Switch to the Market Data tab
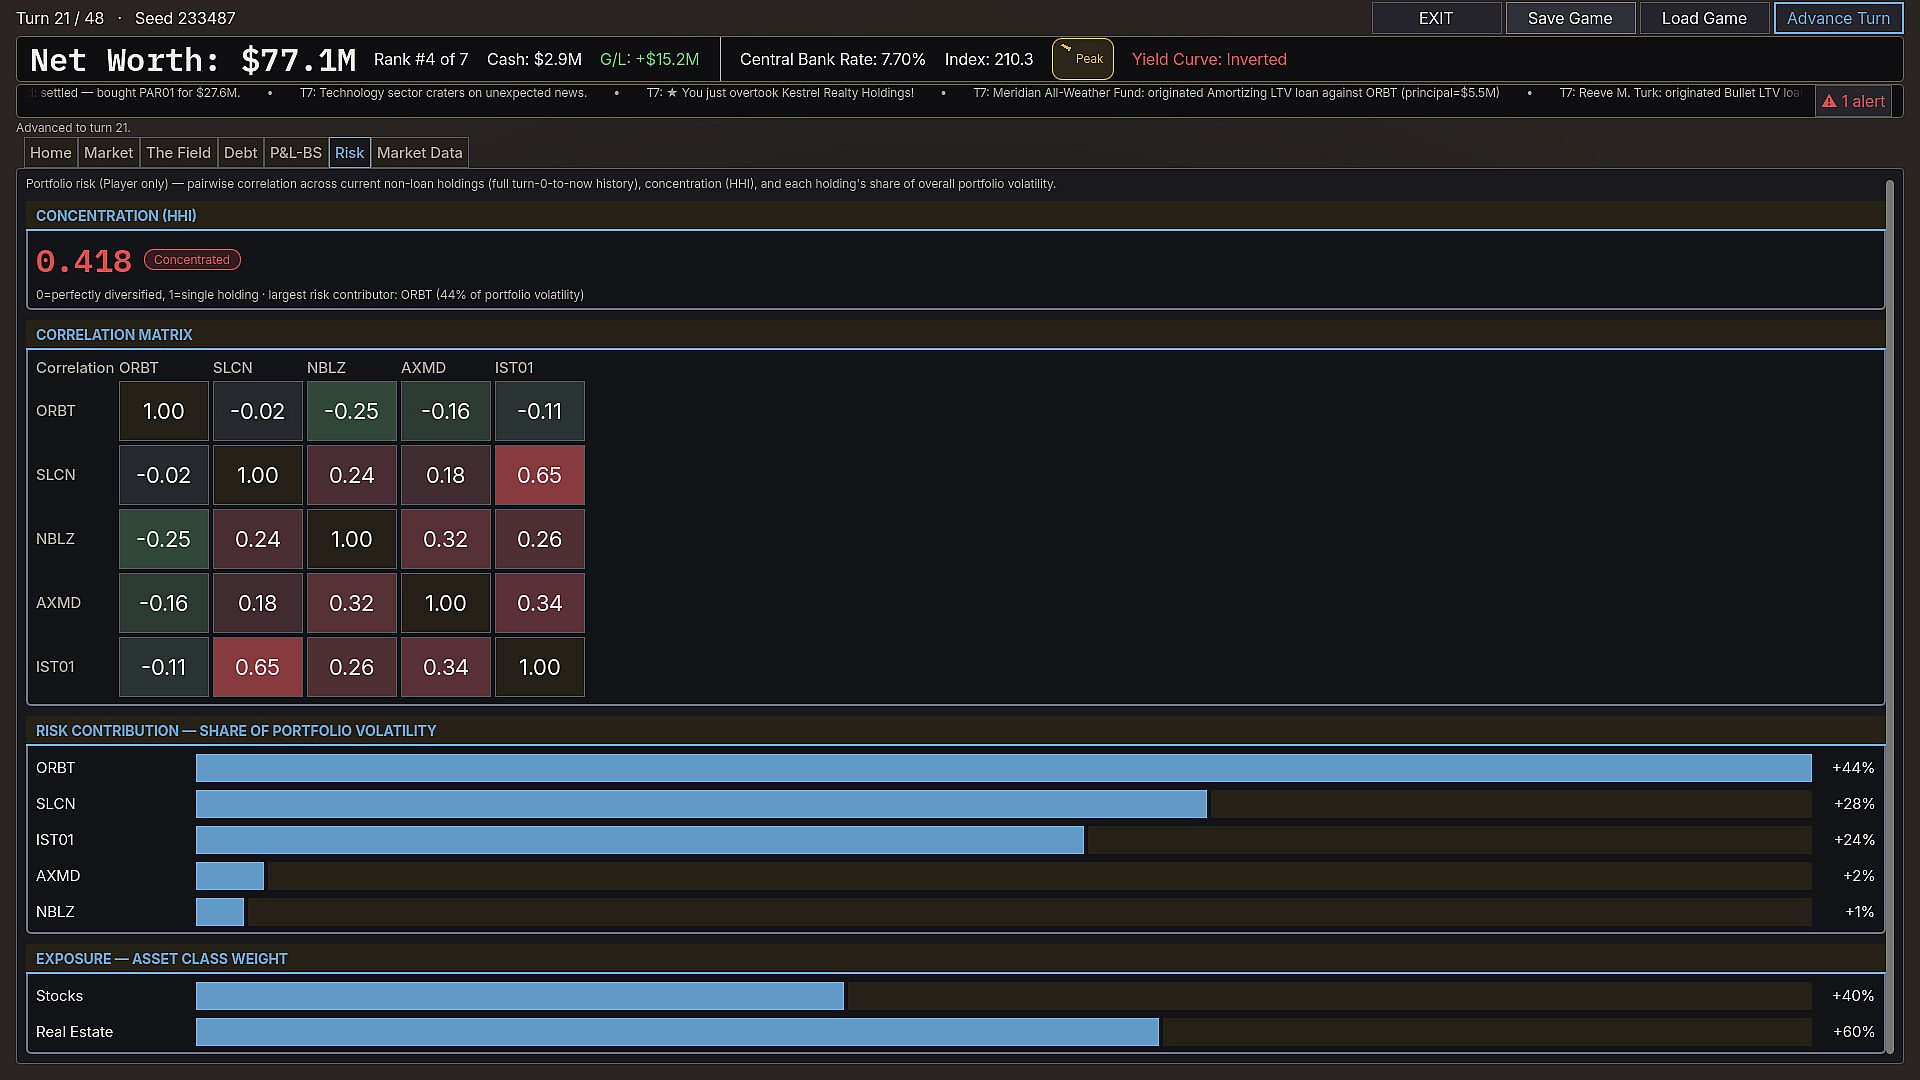1920x1080 pixels. point(420,153)
